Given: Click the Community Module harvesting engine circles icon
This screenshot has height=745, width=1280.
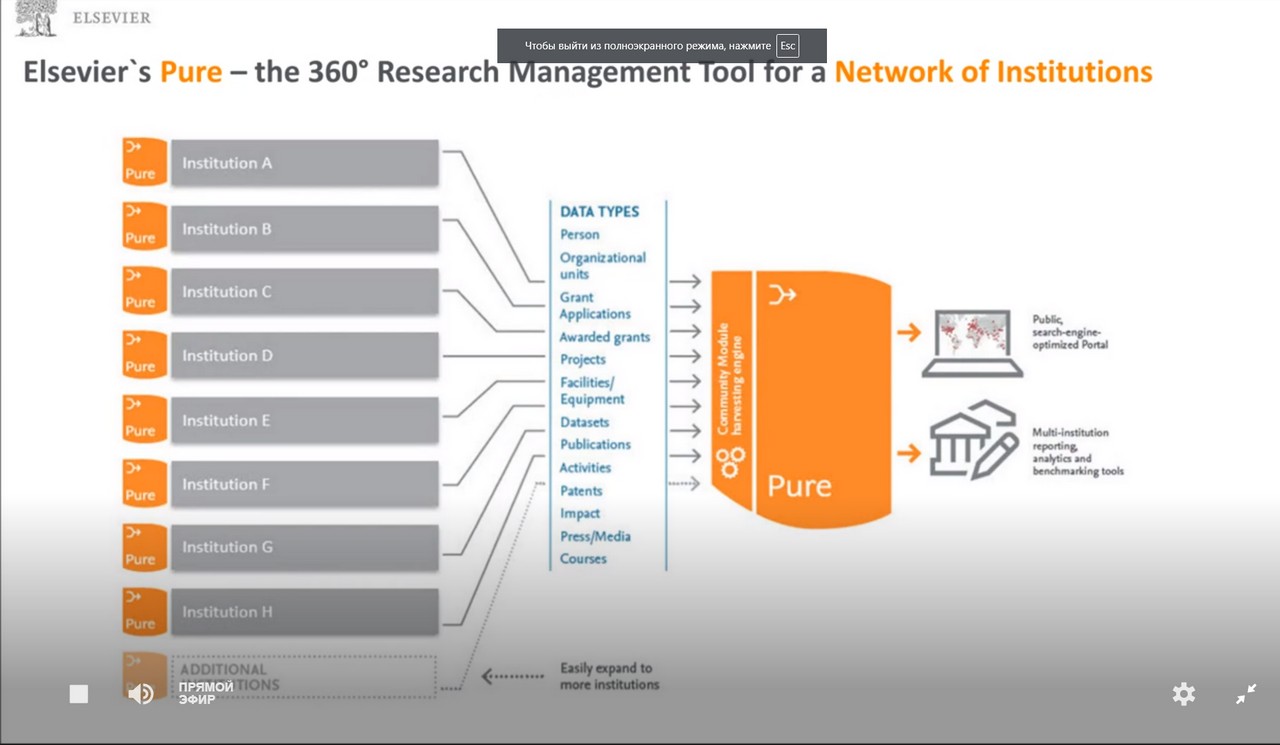Looking at the screenshot, I should [733, 462].
